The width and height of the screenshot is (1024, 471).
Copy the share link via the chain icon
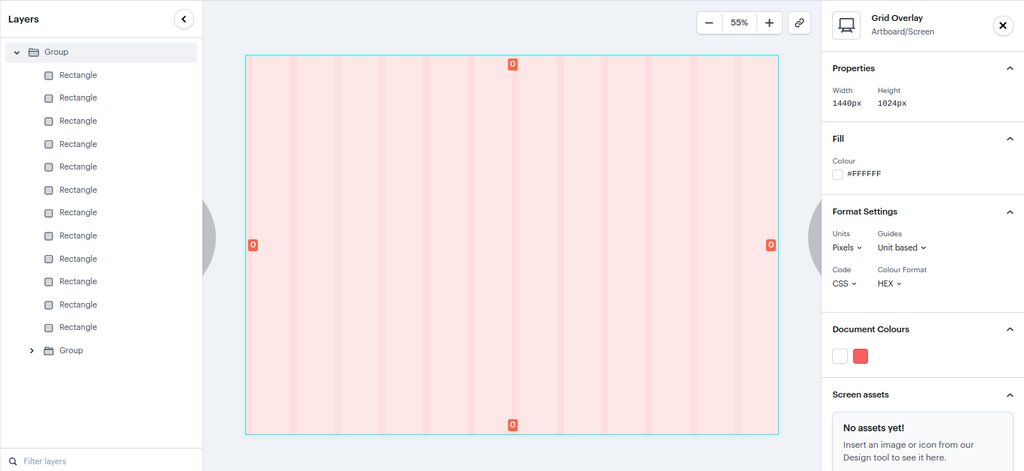pyautogui.click(x=799, y=23)
